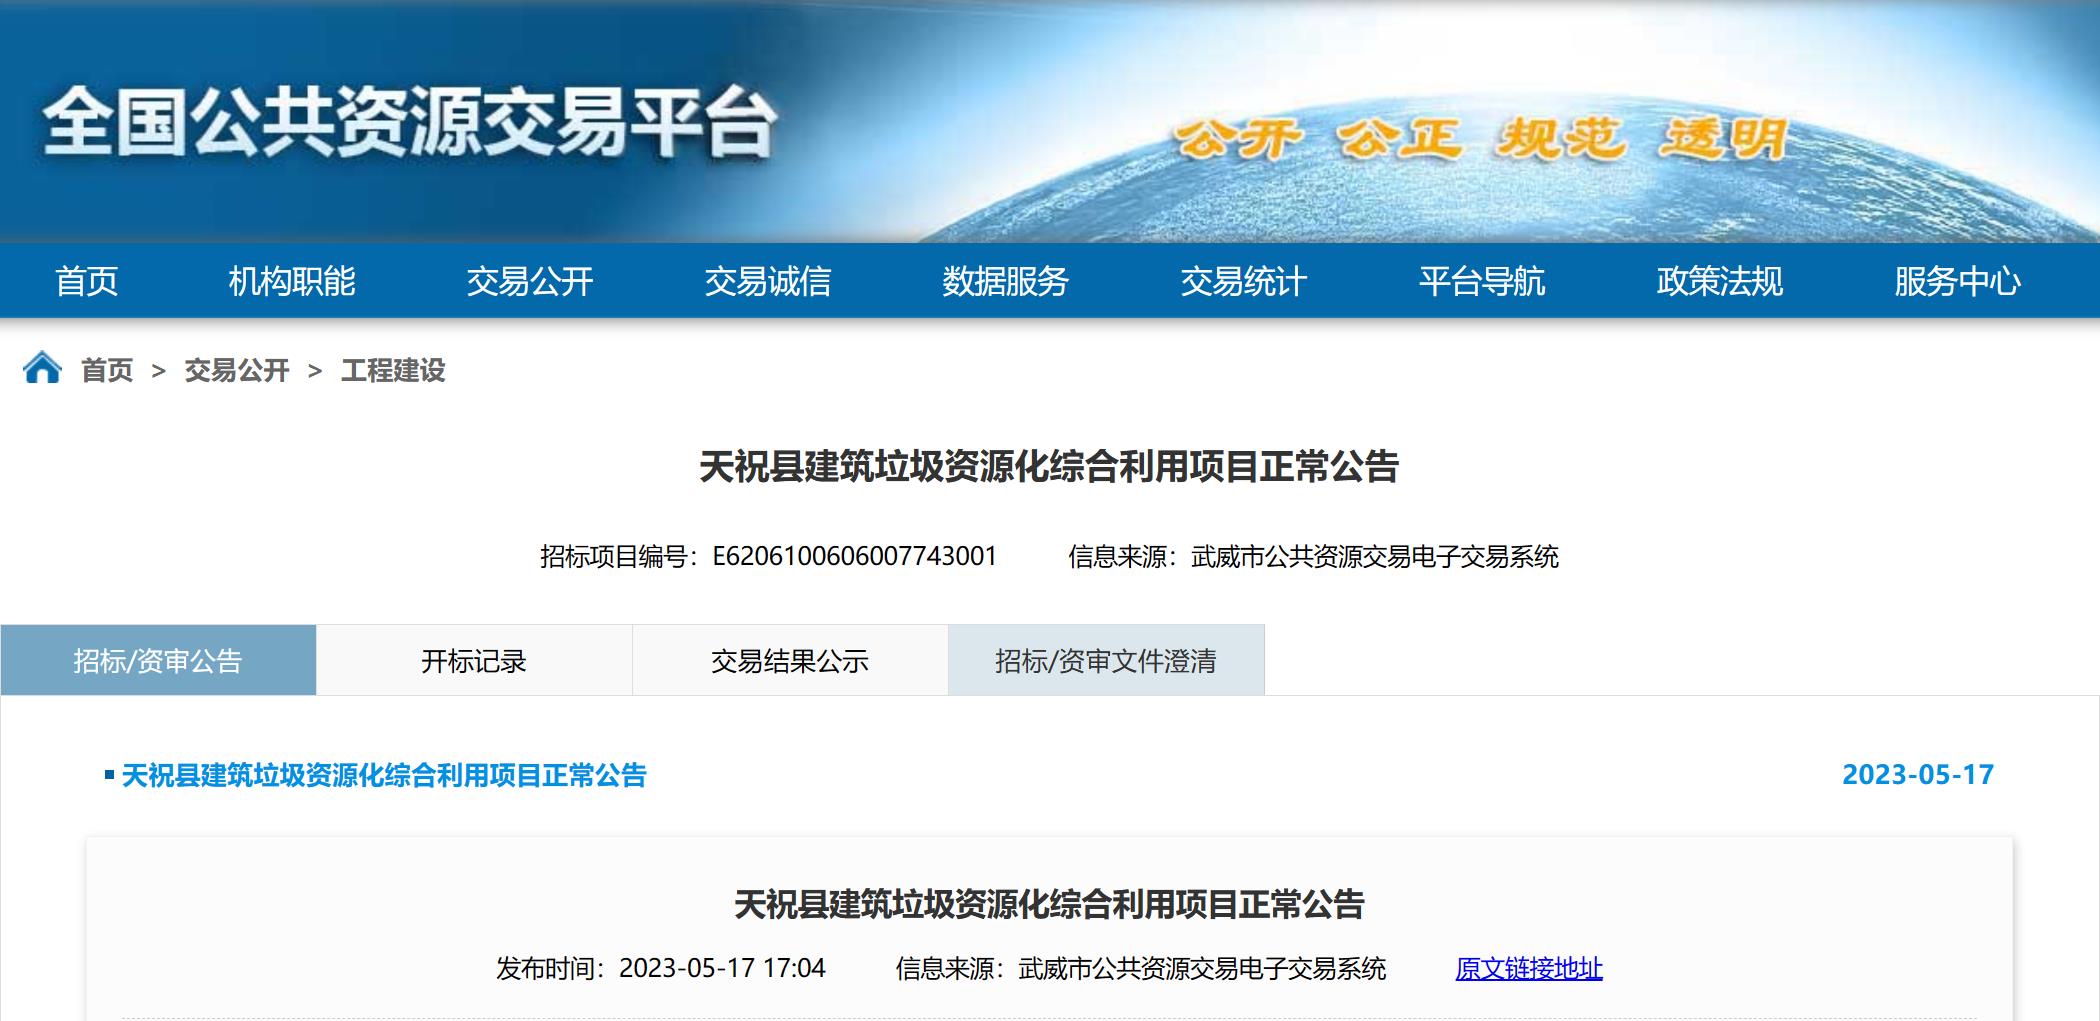Open 数据服务 from the navigation bar
This screenshot has height=1021, width=2100.
(x=1006, y=281)
